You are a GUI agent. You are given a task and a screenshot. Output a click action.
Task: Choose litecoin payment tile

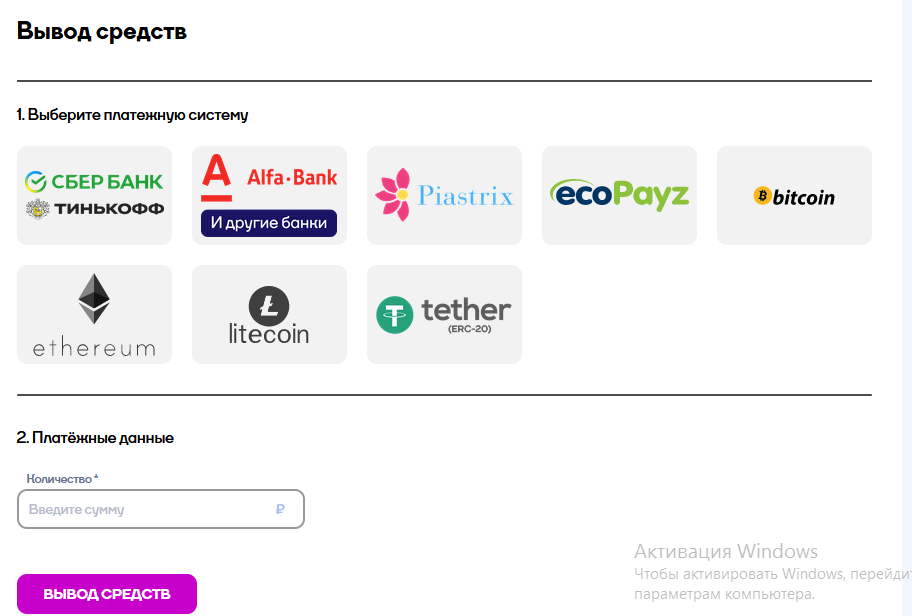click(x=269, y=315)
